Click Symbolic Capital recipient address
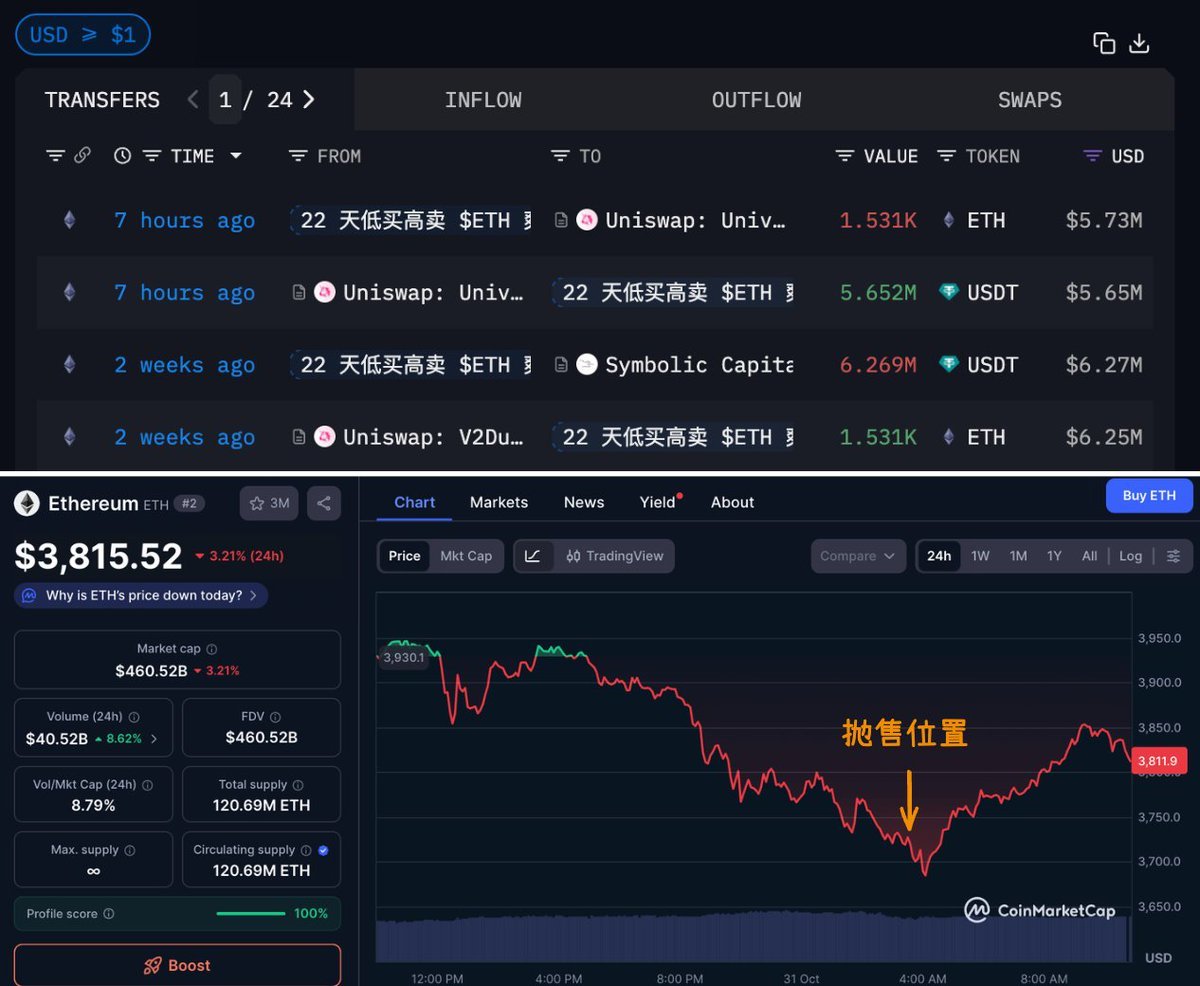Screen dimensions: 1200x986 pyautogui.click(x=699, y=365)
